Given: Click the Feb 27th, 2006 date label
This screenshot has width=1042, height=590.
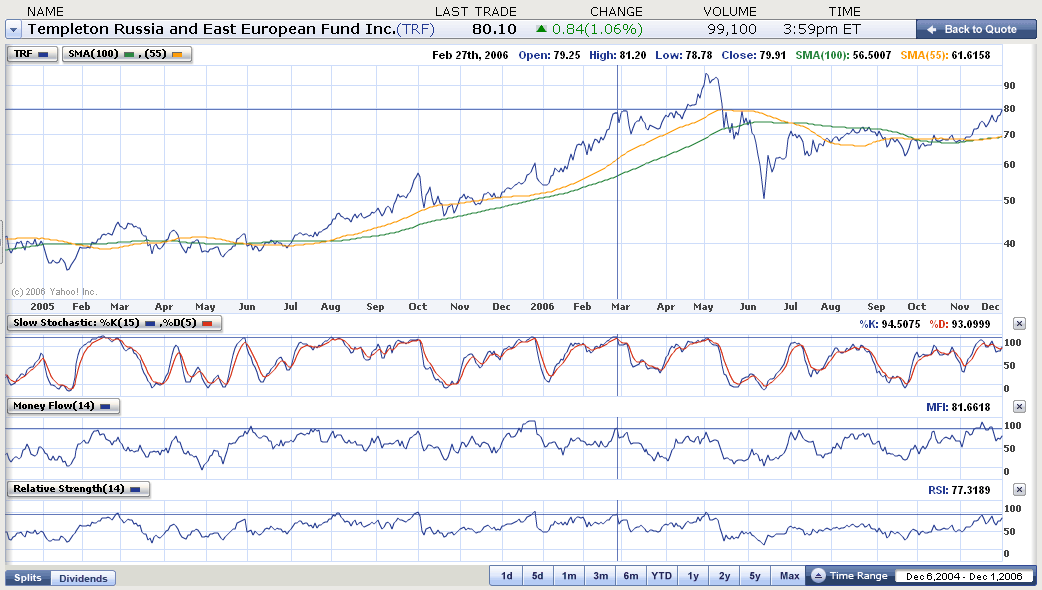Looking at the screenshot, I should pyautogui.click(x=470, y=55).
